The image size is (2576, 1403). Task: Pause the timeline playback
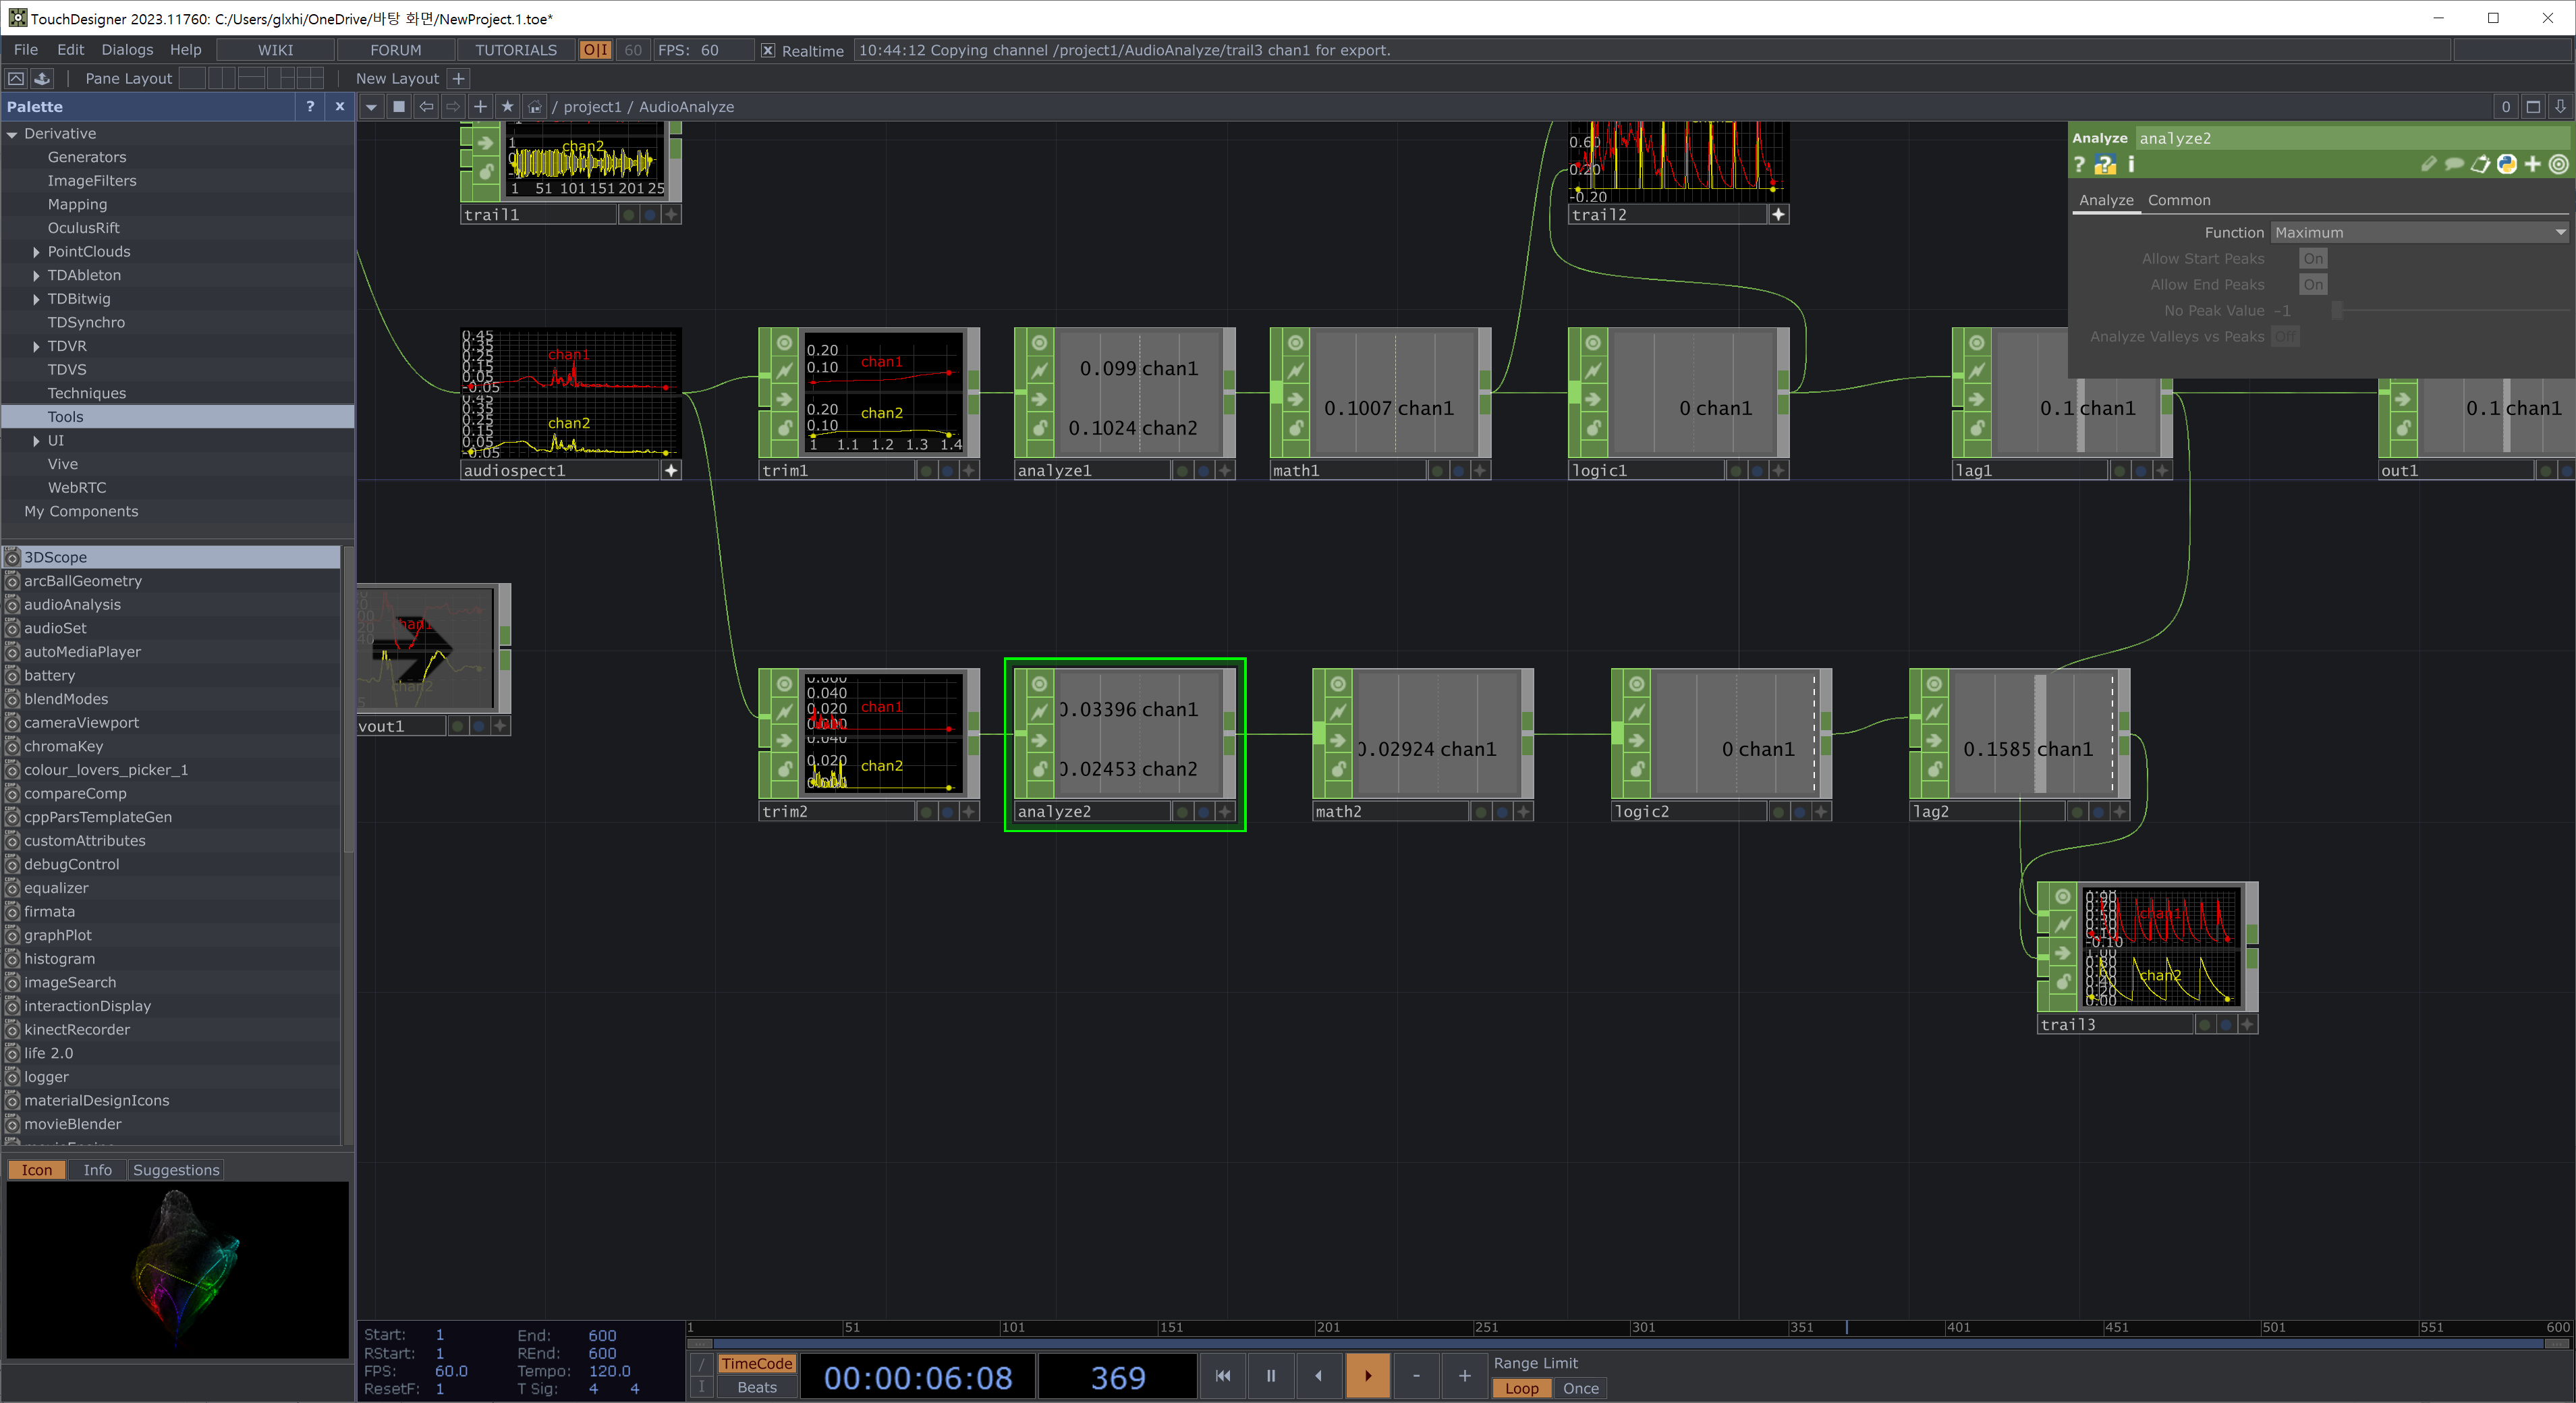1270,1376
